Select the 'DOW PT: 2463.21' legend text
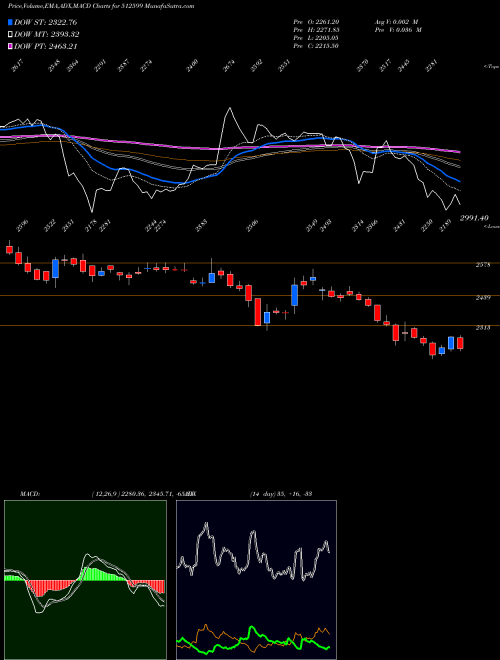The width and height of the screenshot is (500, 660). point(45,46)
